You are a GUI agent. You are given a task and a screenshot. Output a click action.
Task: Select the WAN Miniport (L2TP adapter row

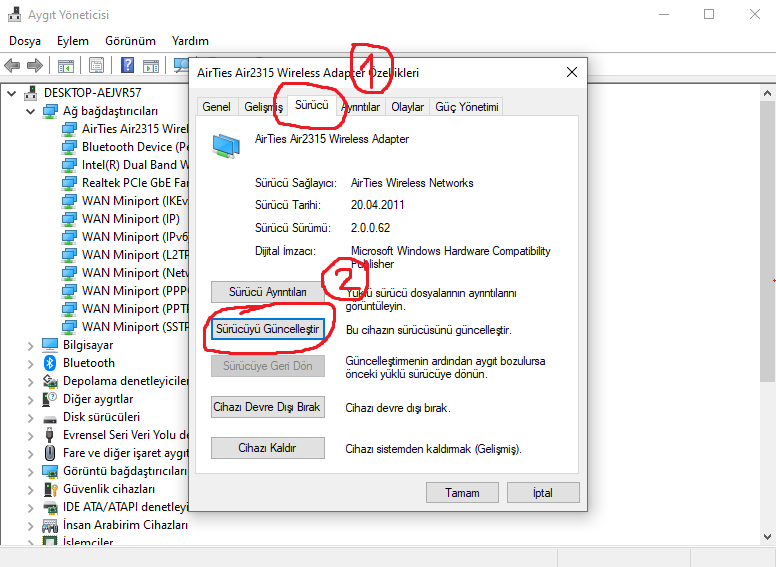(x=125, y=255)
